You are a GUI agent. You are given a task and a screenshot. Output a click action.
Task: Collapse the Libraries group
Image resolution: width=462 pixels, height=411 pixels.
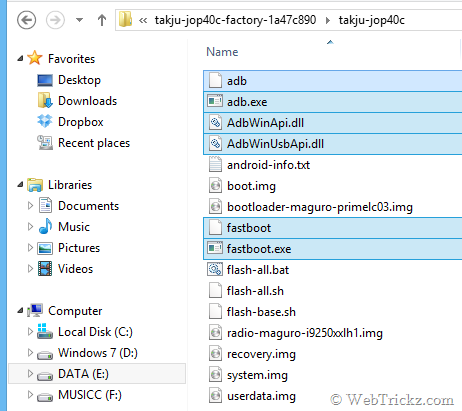click(20, 184)
